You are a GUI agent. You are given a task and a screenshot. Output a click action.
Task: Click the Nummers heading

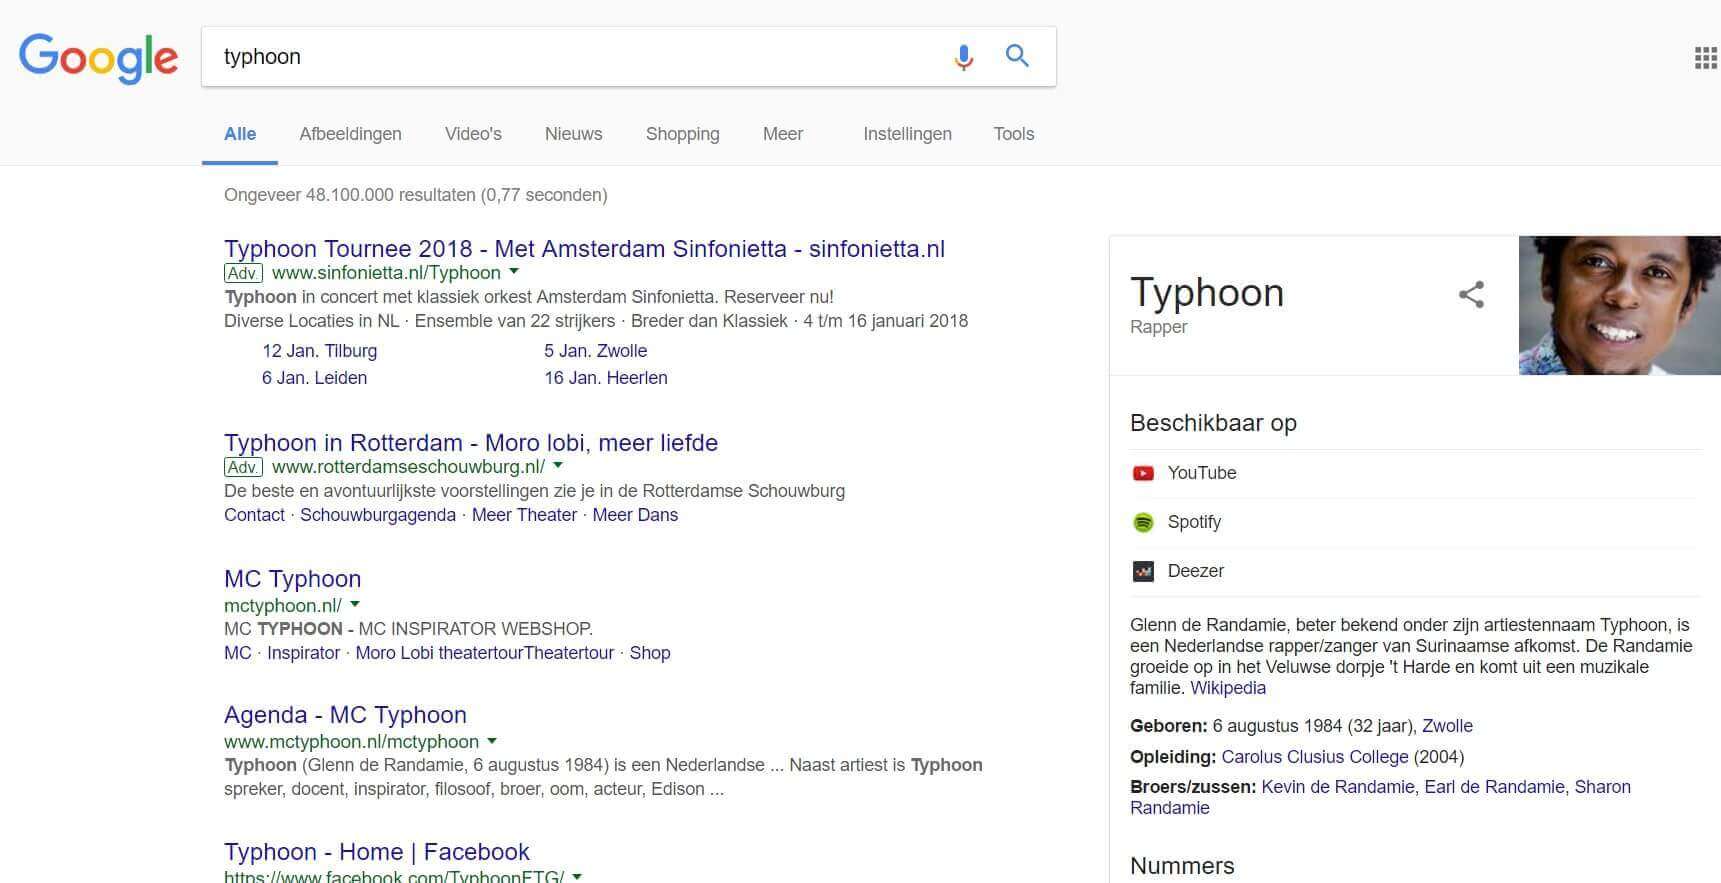1182,866
